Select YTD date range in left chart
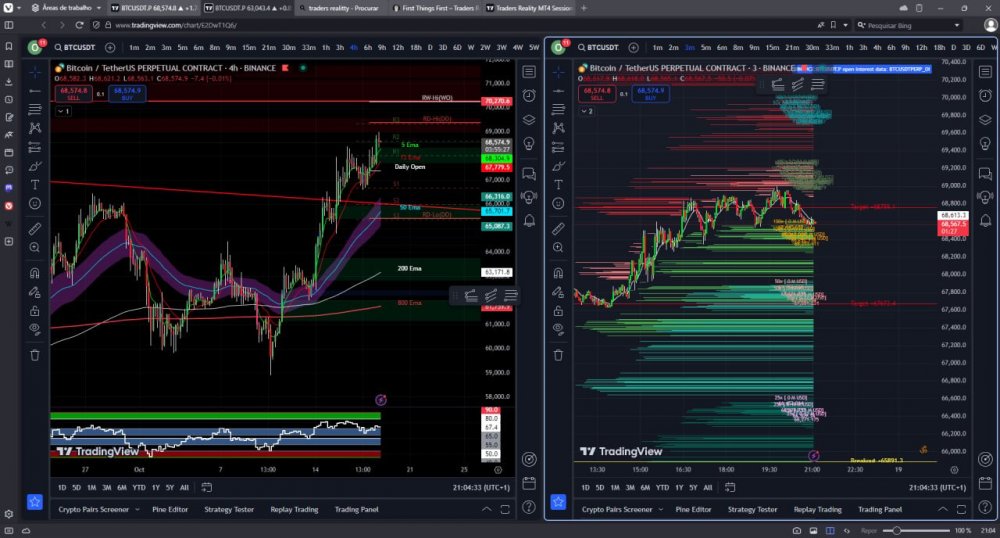Viewport: 1000px width, 538px height. tap(138, 488)
